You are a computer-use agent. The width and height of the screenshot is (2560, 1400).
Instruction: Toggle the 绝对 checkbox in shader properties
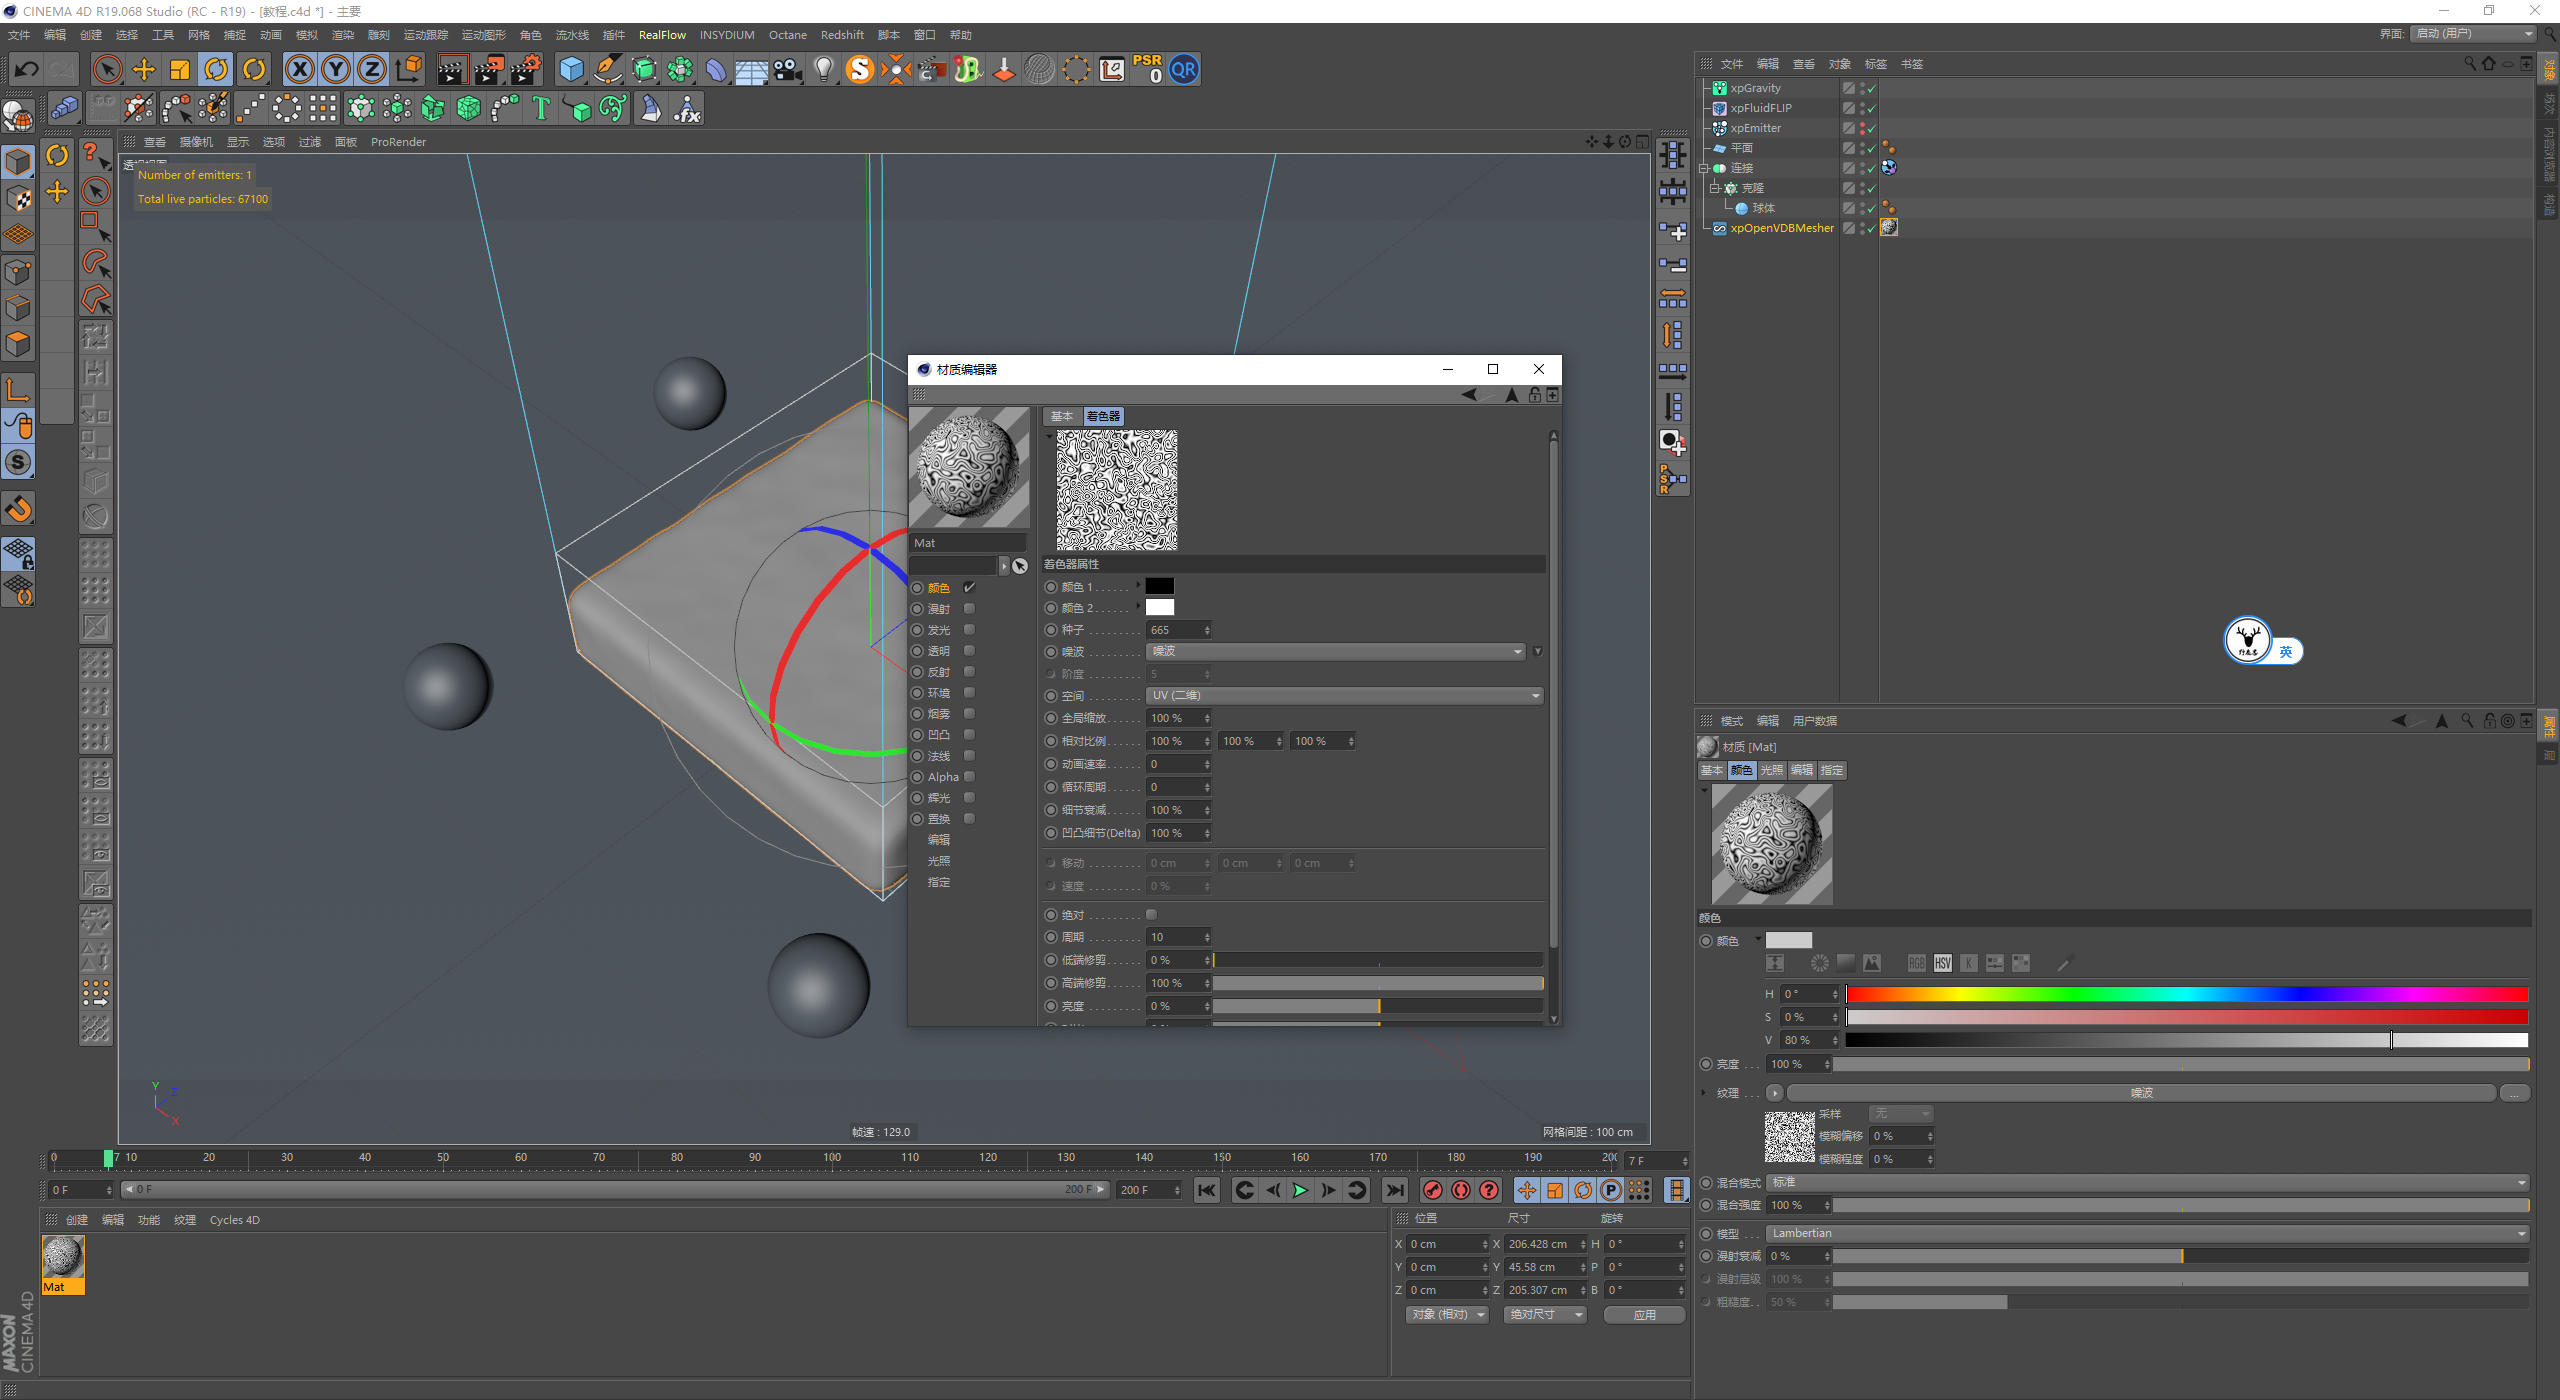click(1151, 915)
